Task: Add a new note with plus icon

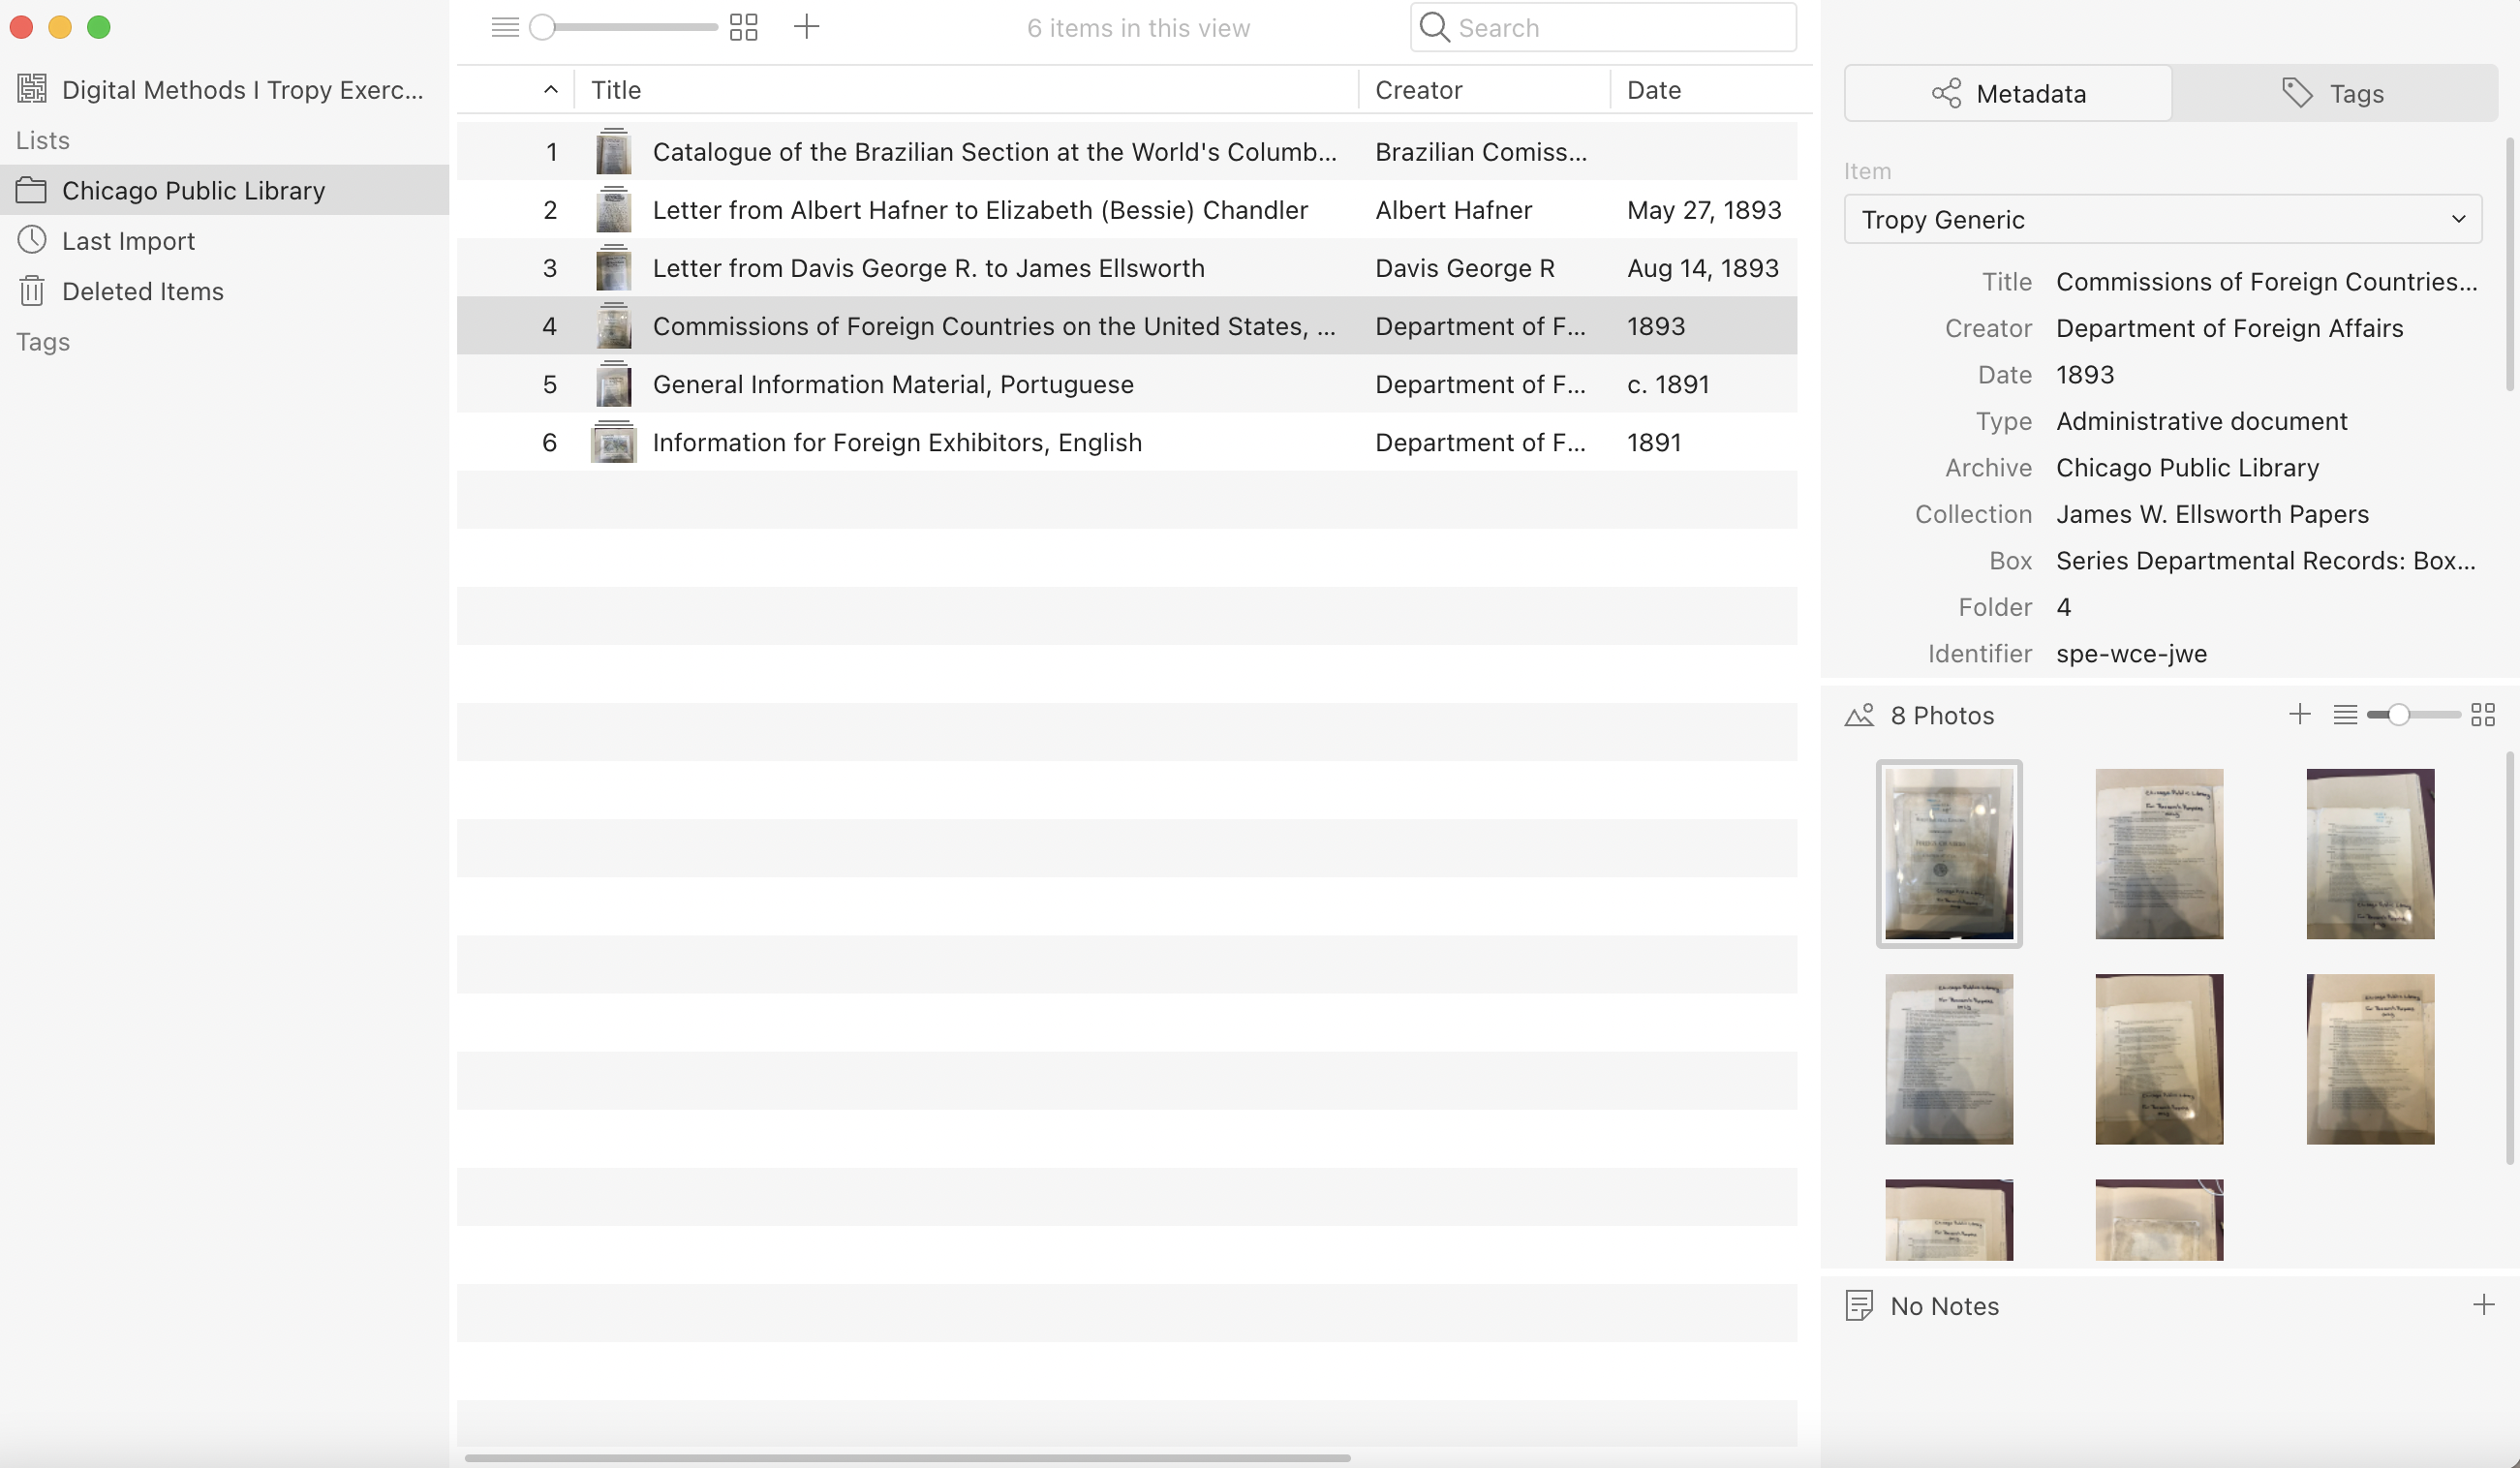Action: [x=2483, y=1304]
